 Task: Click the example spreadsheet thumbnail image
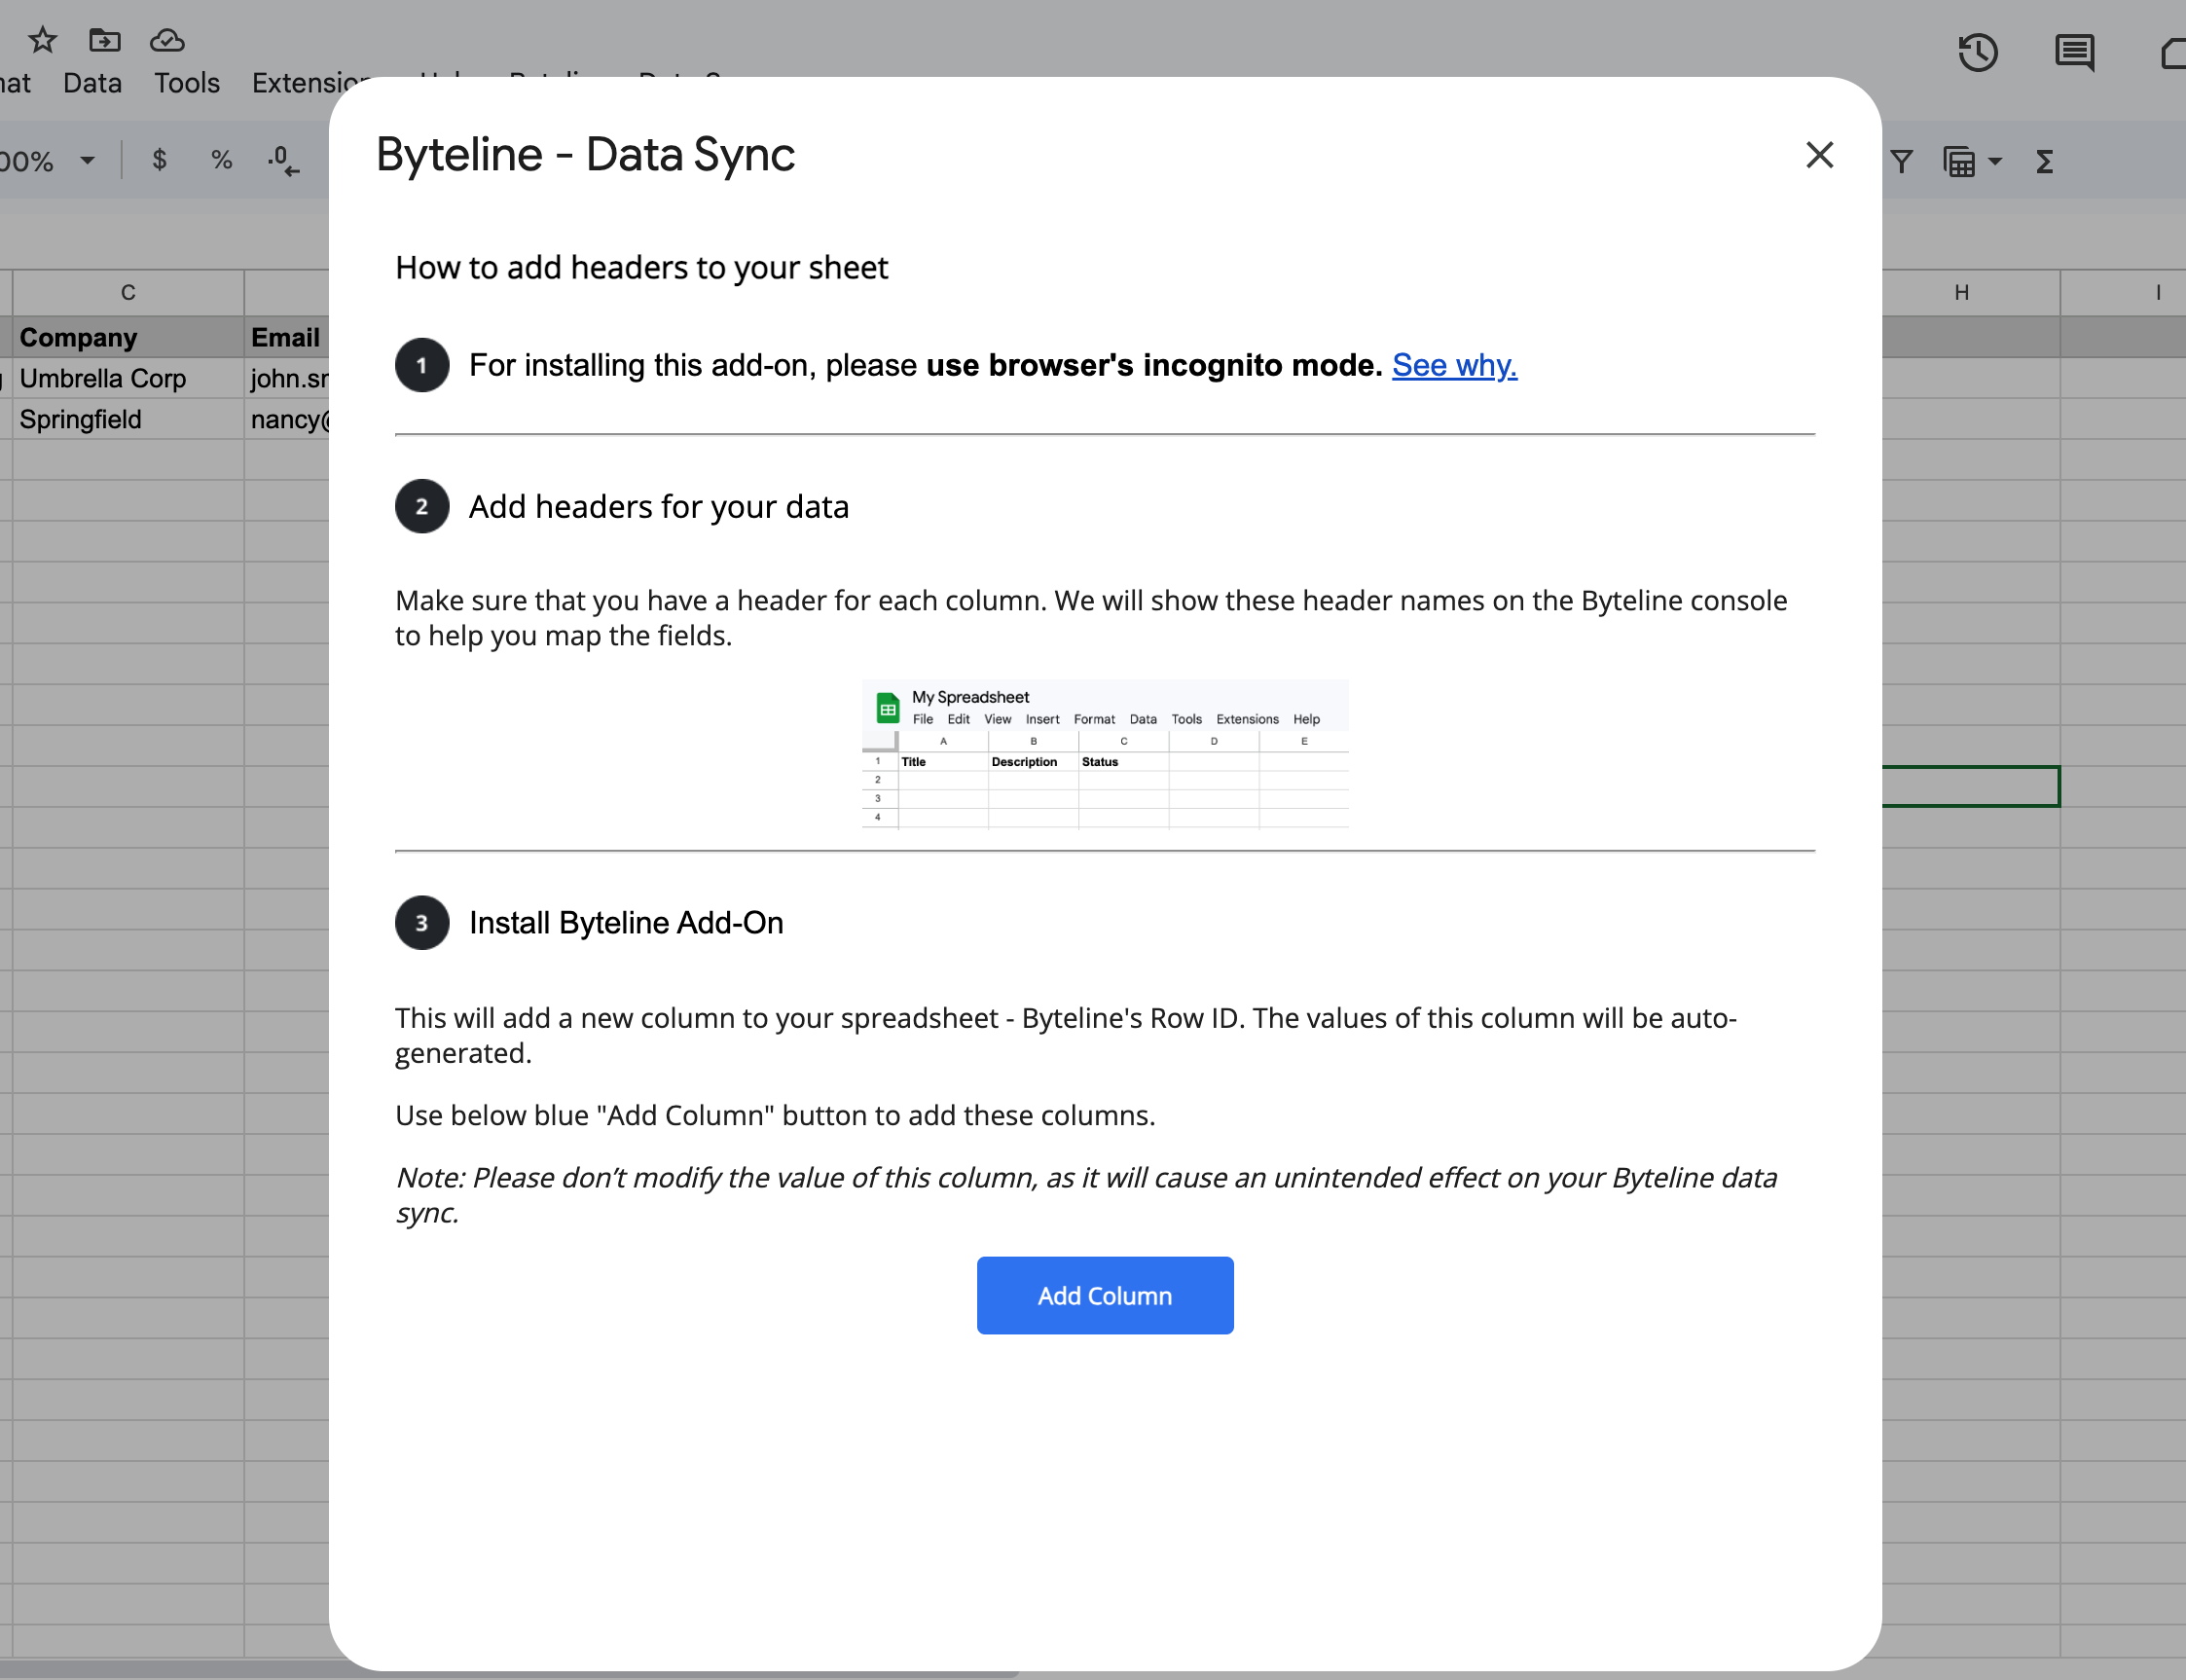[x=1105, y=755]
